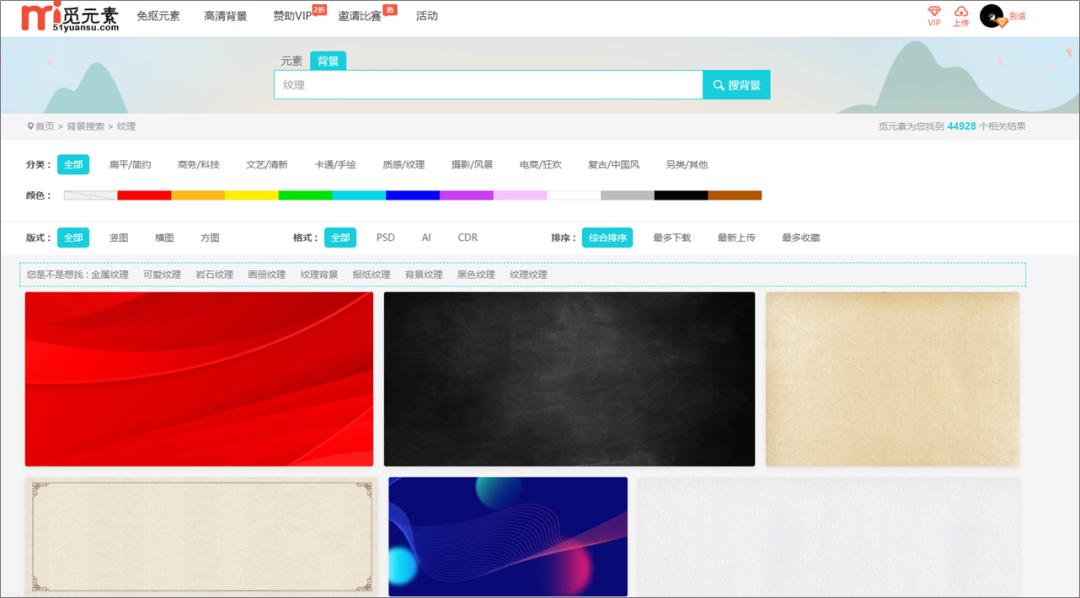Click the 2折 discount badge on 赞助VIP
Viewport: 1080px width, 598px height.
(x=317, y=8)
